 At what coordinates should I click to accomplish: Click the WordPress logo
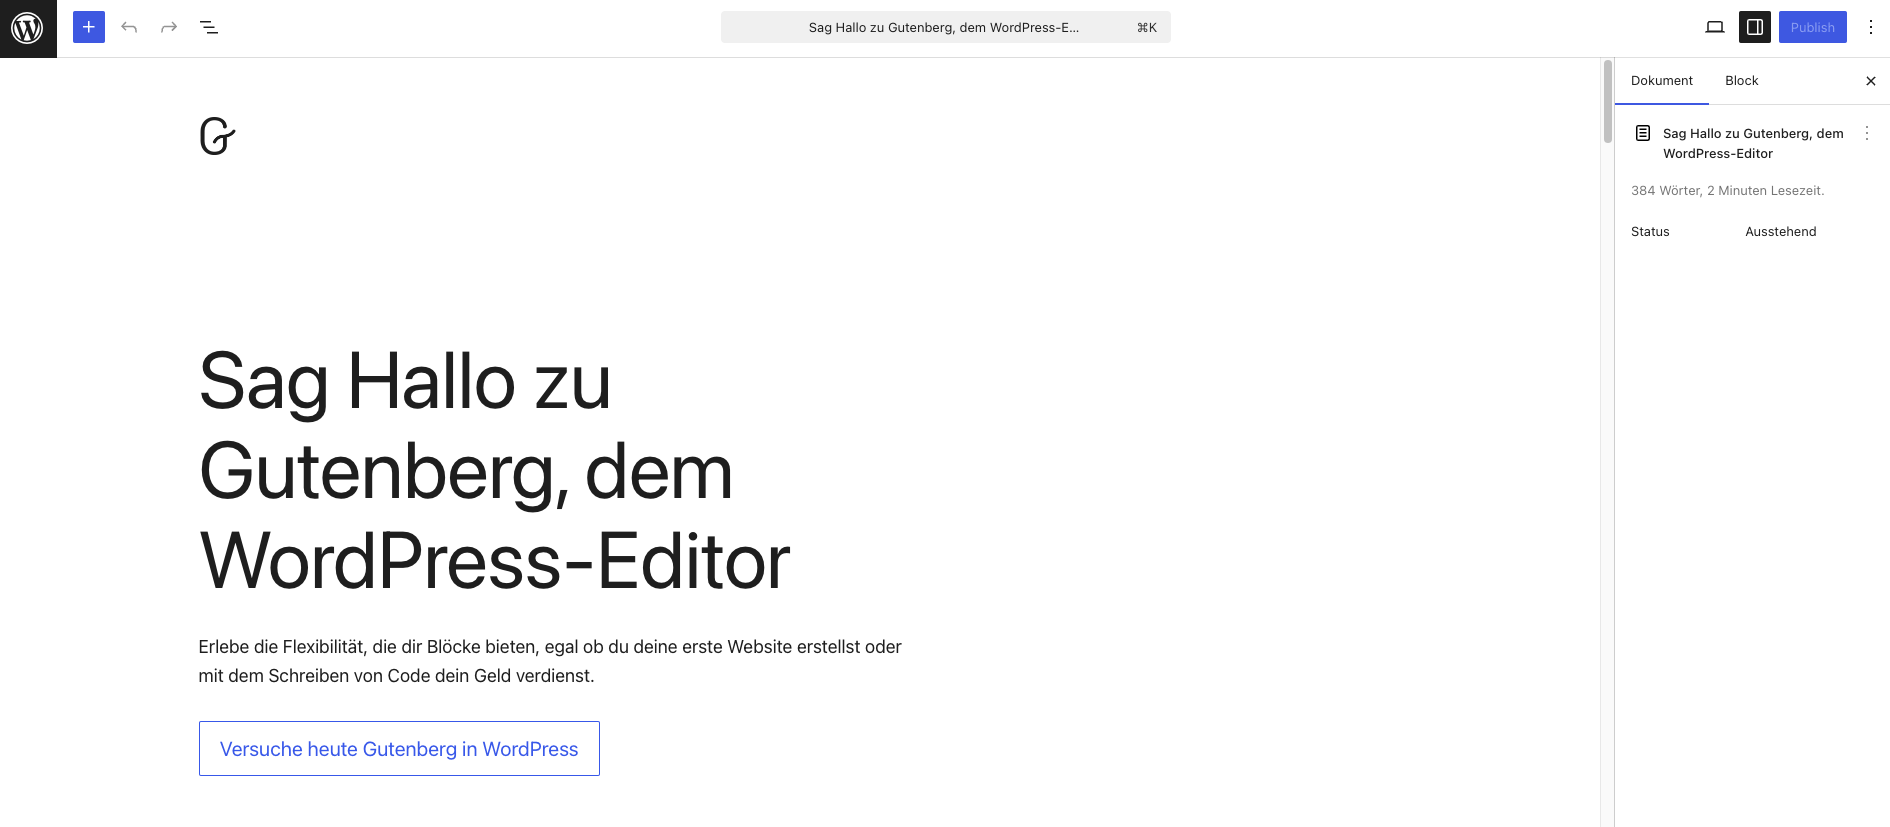point(28,27)
